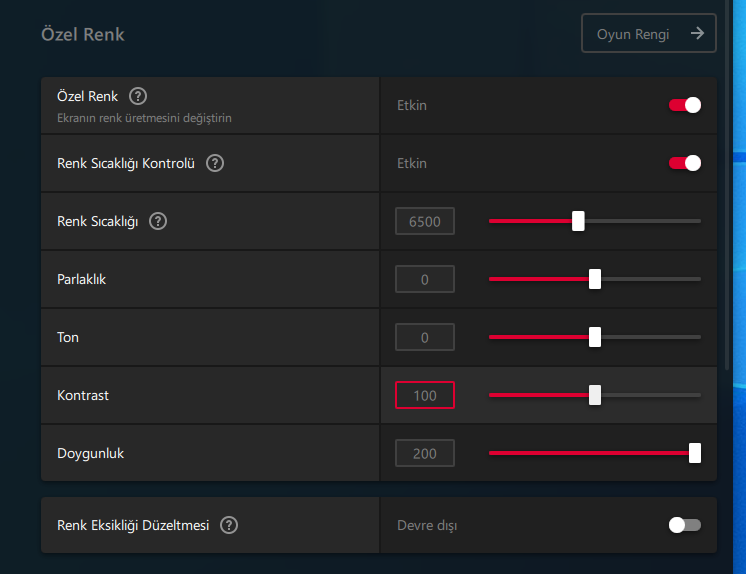Viewport: 746px width, 574px height.
Task: Click the arrow icon on Oyun Rengi
Action: [x=697, y=33]
